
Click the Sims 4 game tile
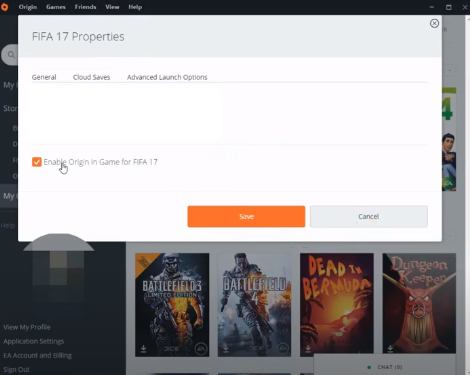tap(449, 139)
